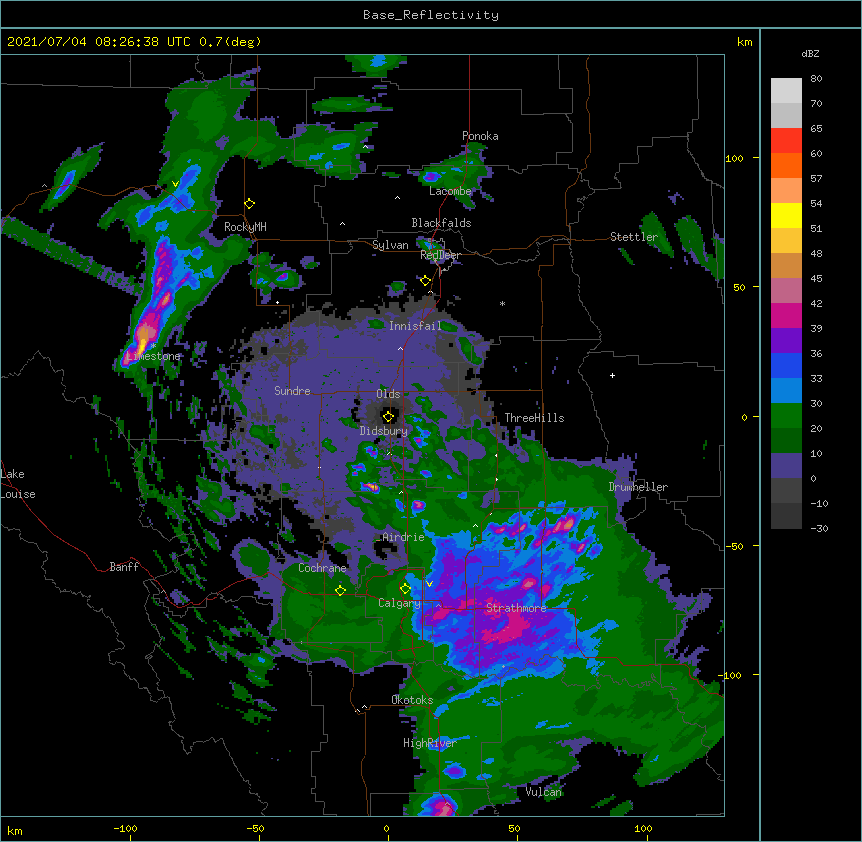Click the 70 dBZ grey legend swatch
The width and height of the screenshot is (862, 842).
click(x=786, y=115)
